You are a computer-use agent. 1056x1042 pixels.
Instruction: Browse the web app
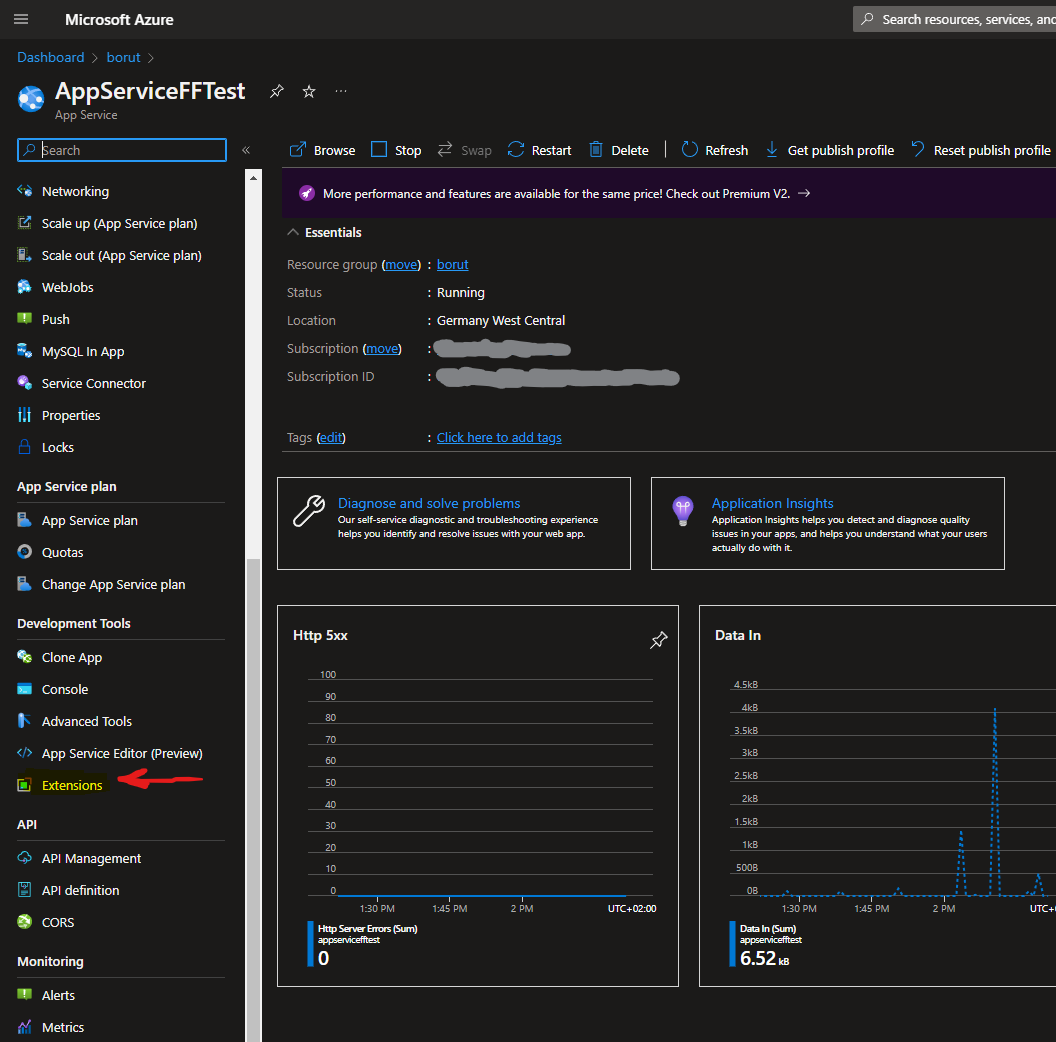point(322,150)
